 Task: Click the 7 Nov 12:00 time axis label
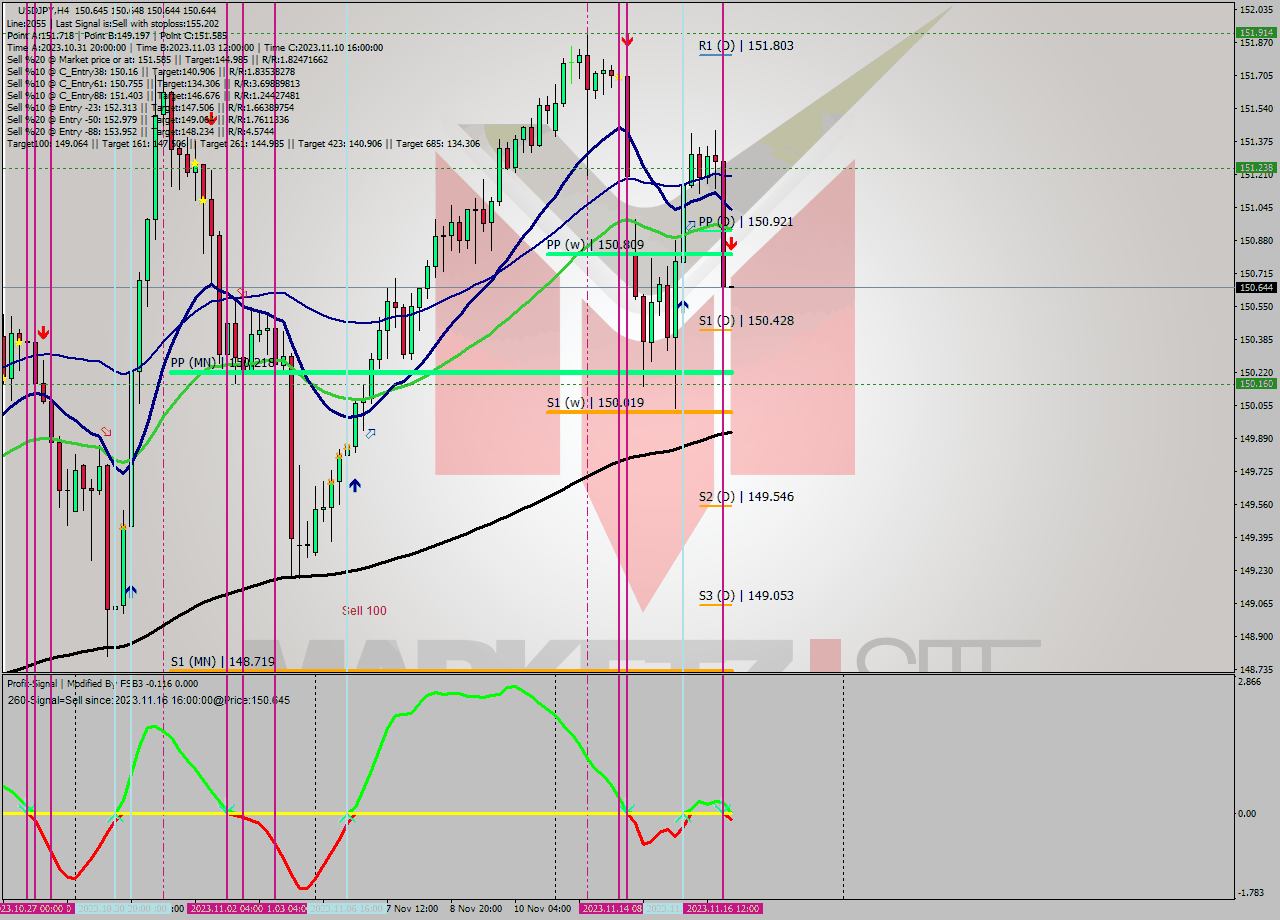412,909
